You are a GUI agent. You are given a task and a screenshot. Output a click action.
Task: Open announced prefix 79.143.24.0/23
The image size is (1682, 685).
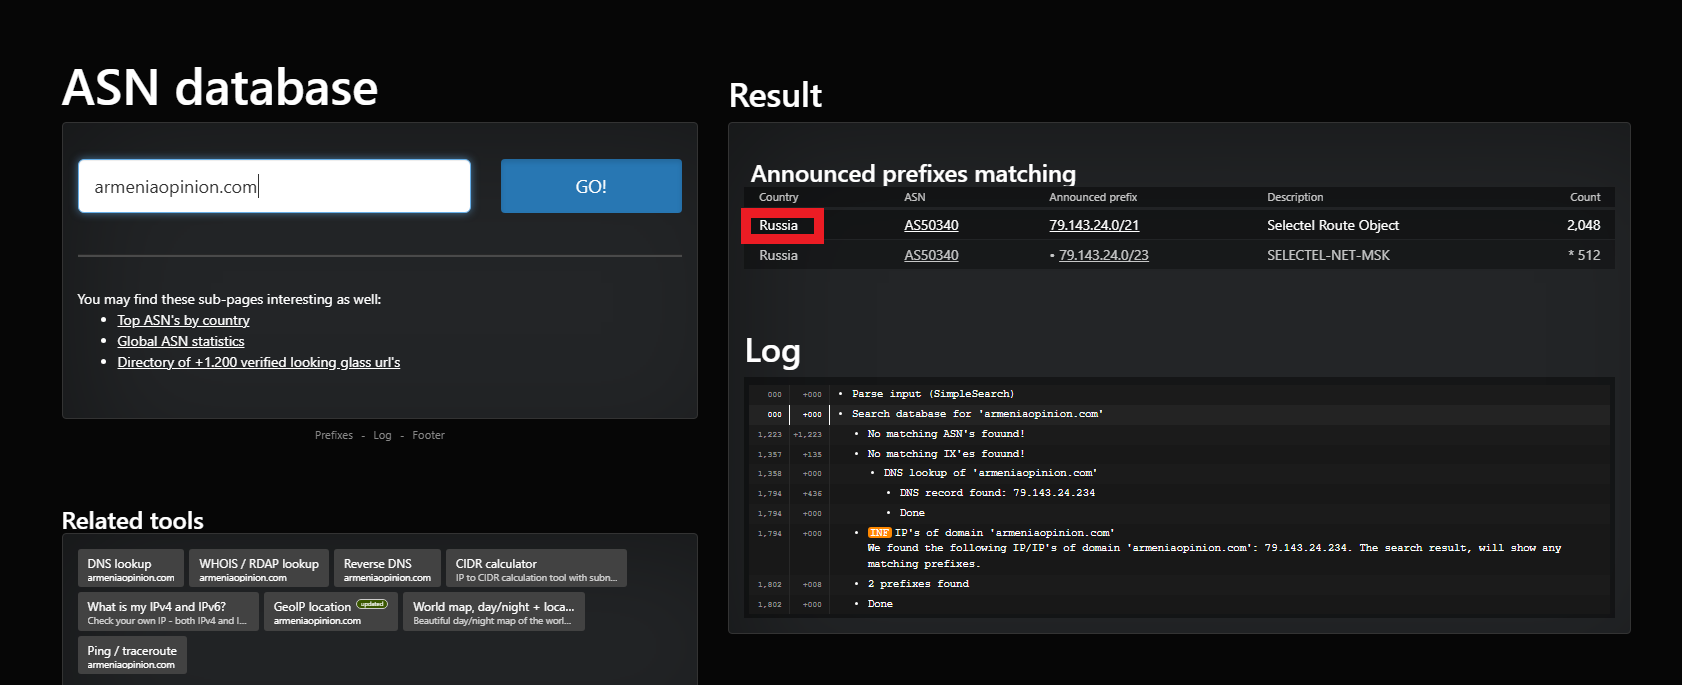1103,255
